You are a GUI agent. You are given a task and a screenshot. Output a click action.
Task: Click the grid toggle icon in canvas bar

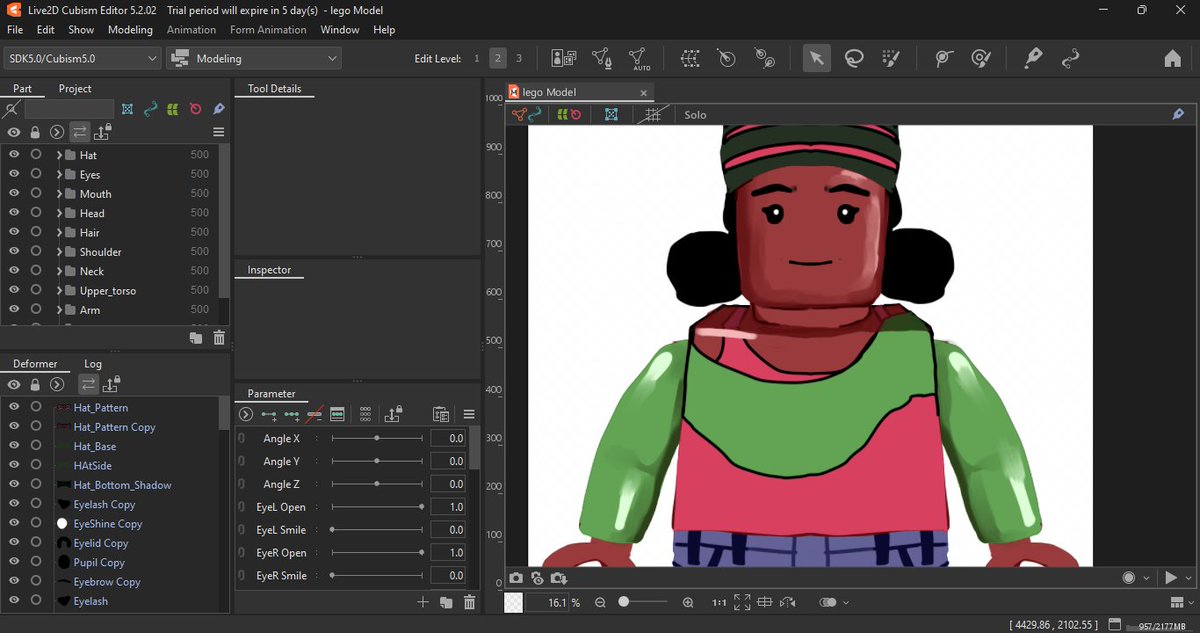(653, 115)
